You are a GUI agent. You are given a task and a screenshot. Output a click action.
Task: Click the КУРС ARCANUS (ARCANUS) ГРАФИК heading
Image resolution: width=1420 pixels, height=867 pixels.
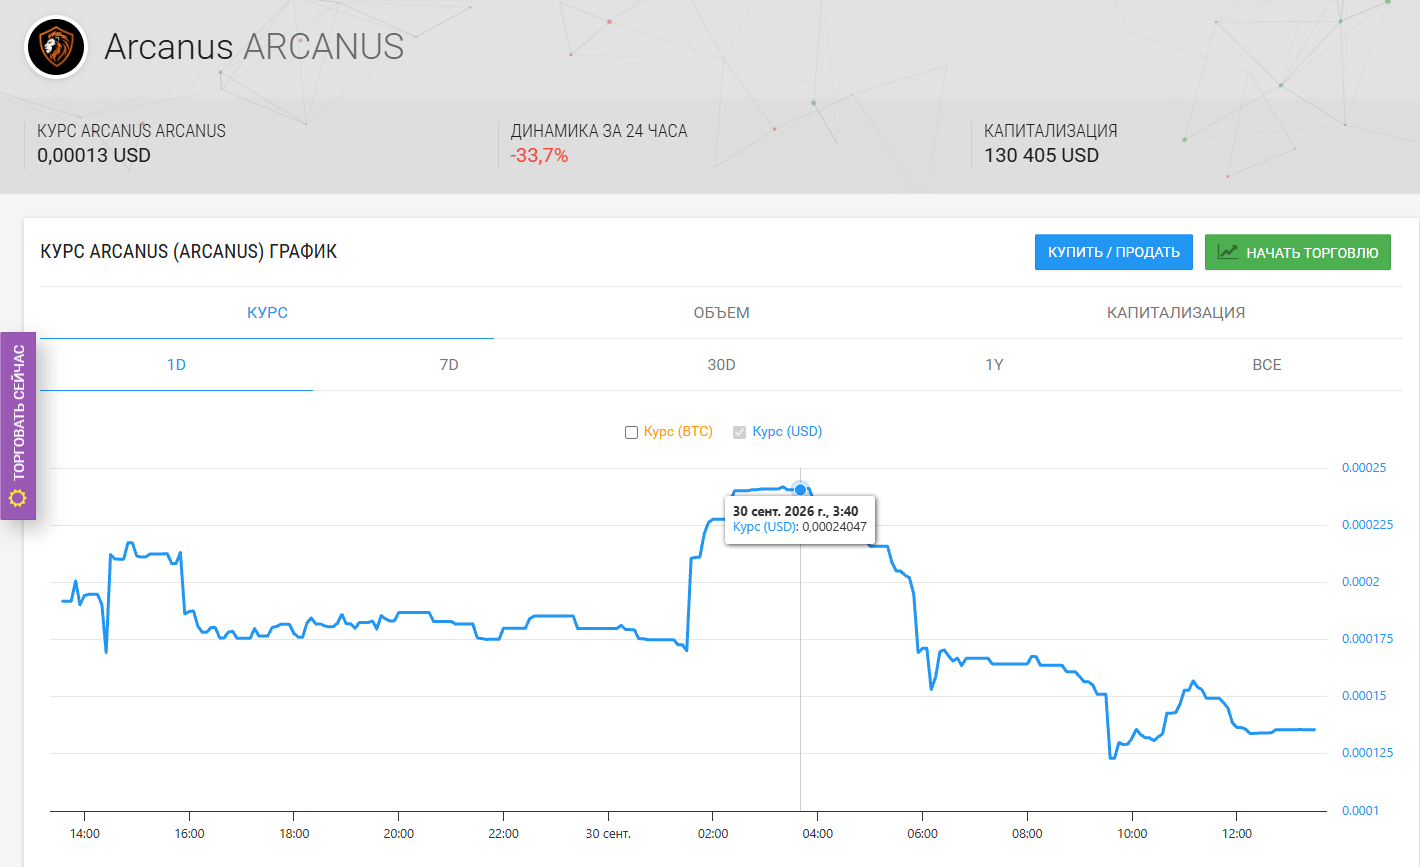click(189, 252)
